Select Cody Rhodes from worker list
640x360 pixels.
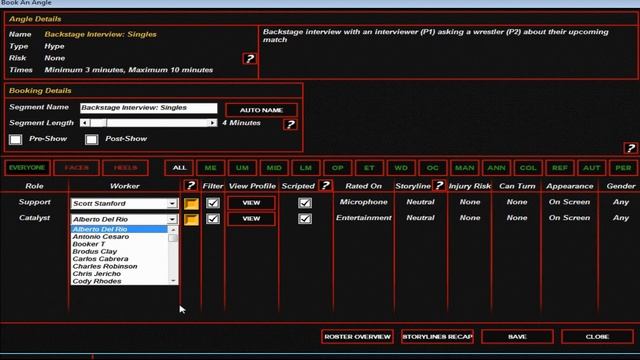(119, 281)
